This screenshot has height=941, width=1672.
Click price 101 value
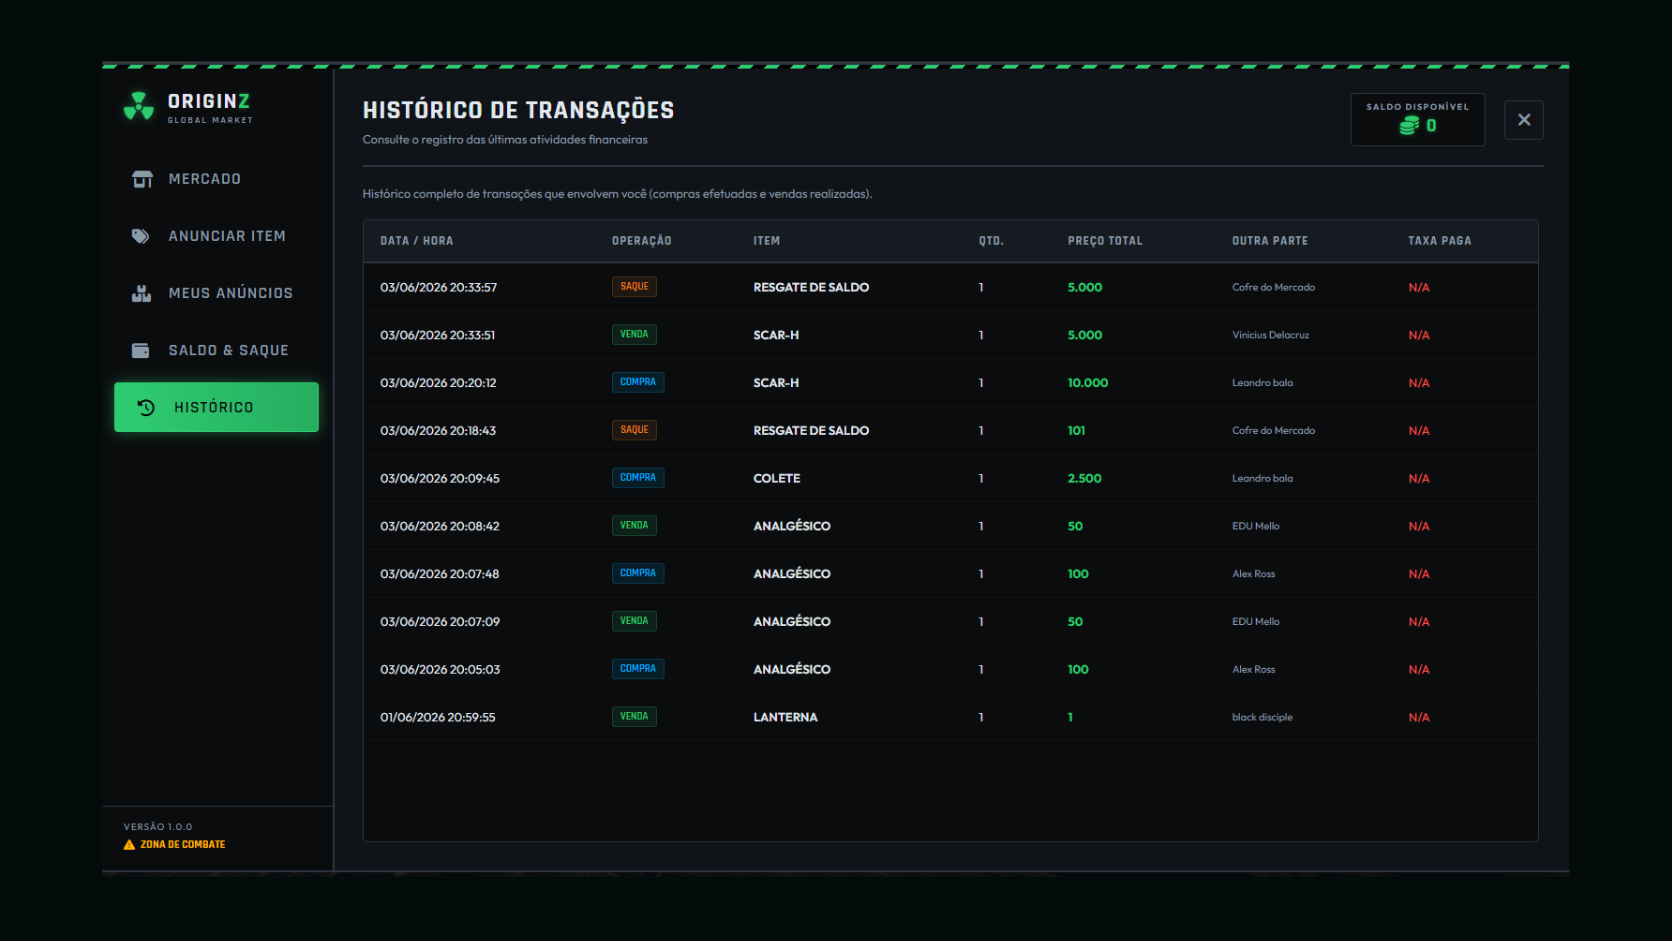click(1076, 430)
